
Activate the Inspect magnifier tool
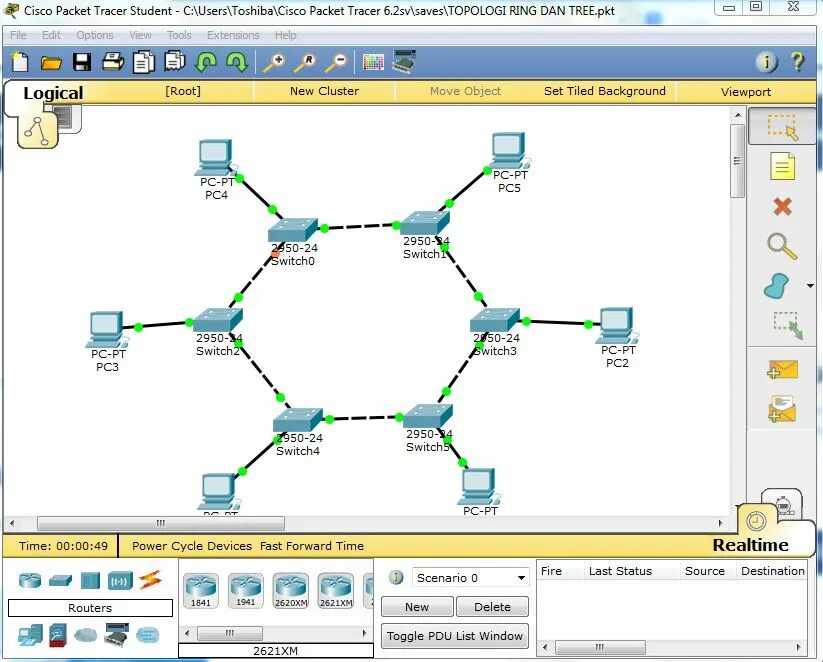tap(782, 246)
